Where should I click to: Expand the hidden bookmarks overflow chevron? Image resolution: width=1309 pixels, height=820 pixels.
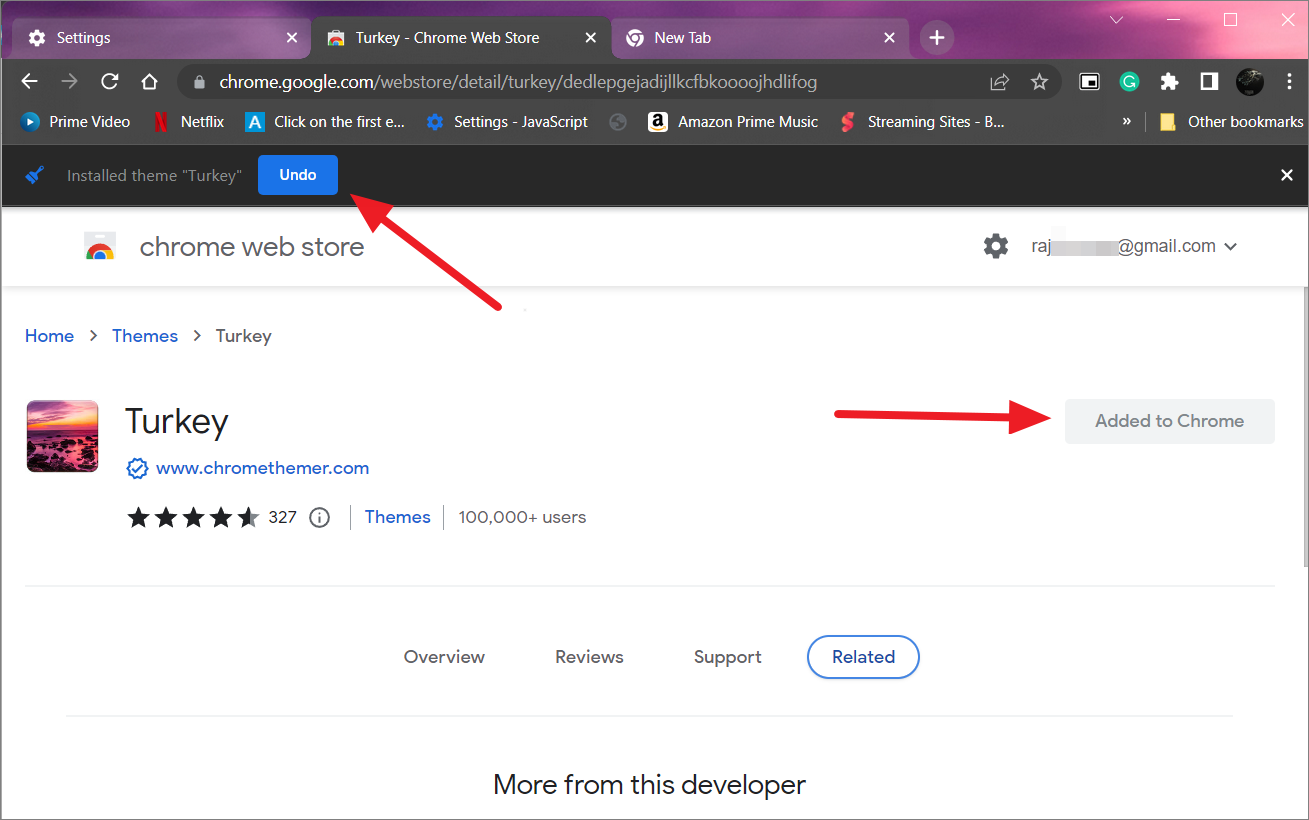pos(1126,121)
